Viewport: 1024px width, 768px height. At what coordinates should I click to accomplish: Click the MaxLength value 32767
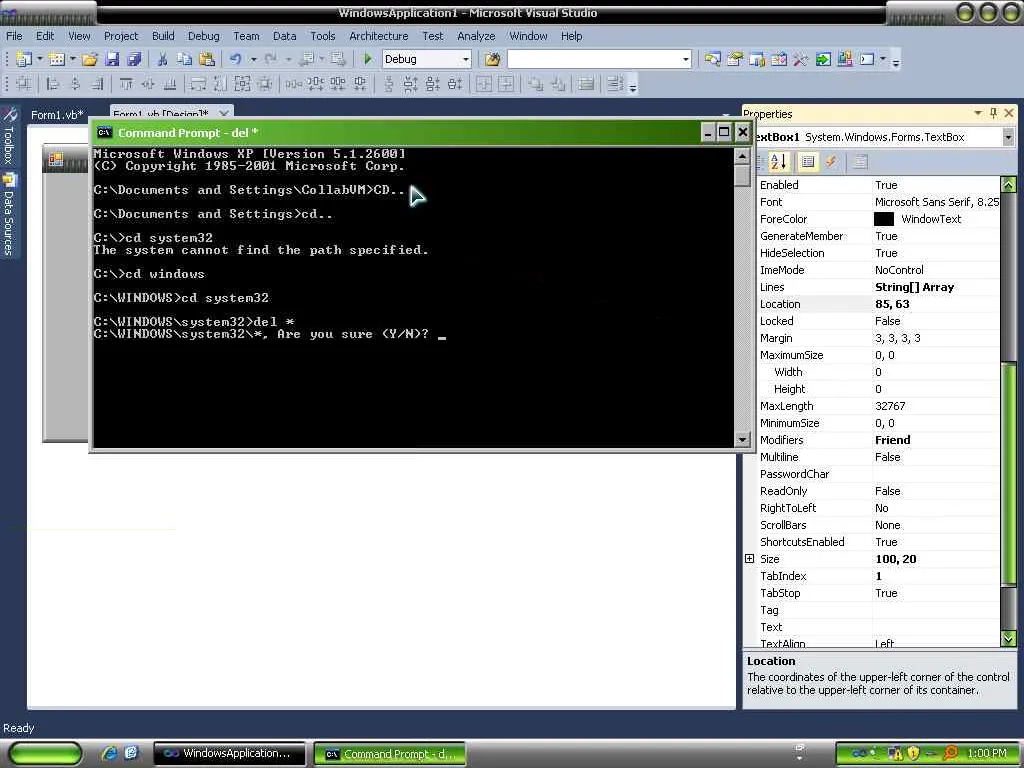890,406
